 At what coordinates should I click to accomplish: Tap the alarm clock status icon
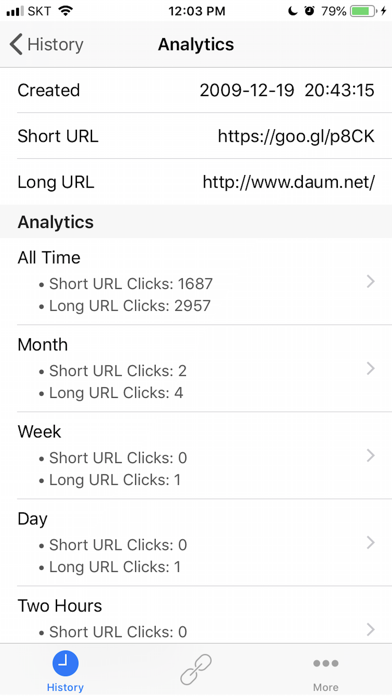pos(309,11)
